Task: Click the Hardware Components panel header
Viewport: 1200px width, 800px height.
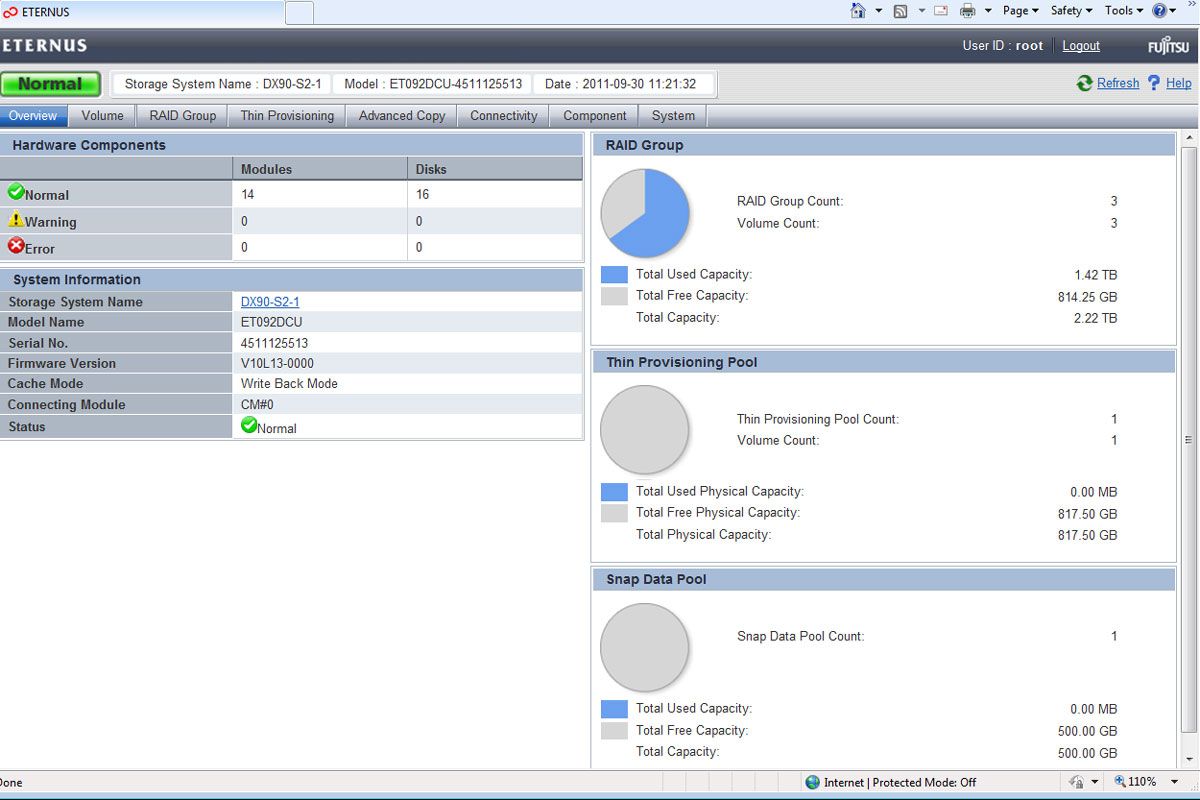Action: 291,145
